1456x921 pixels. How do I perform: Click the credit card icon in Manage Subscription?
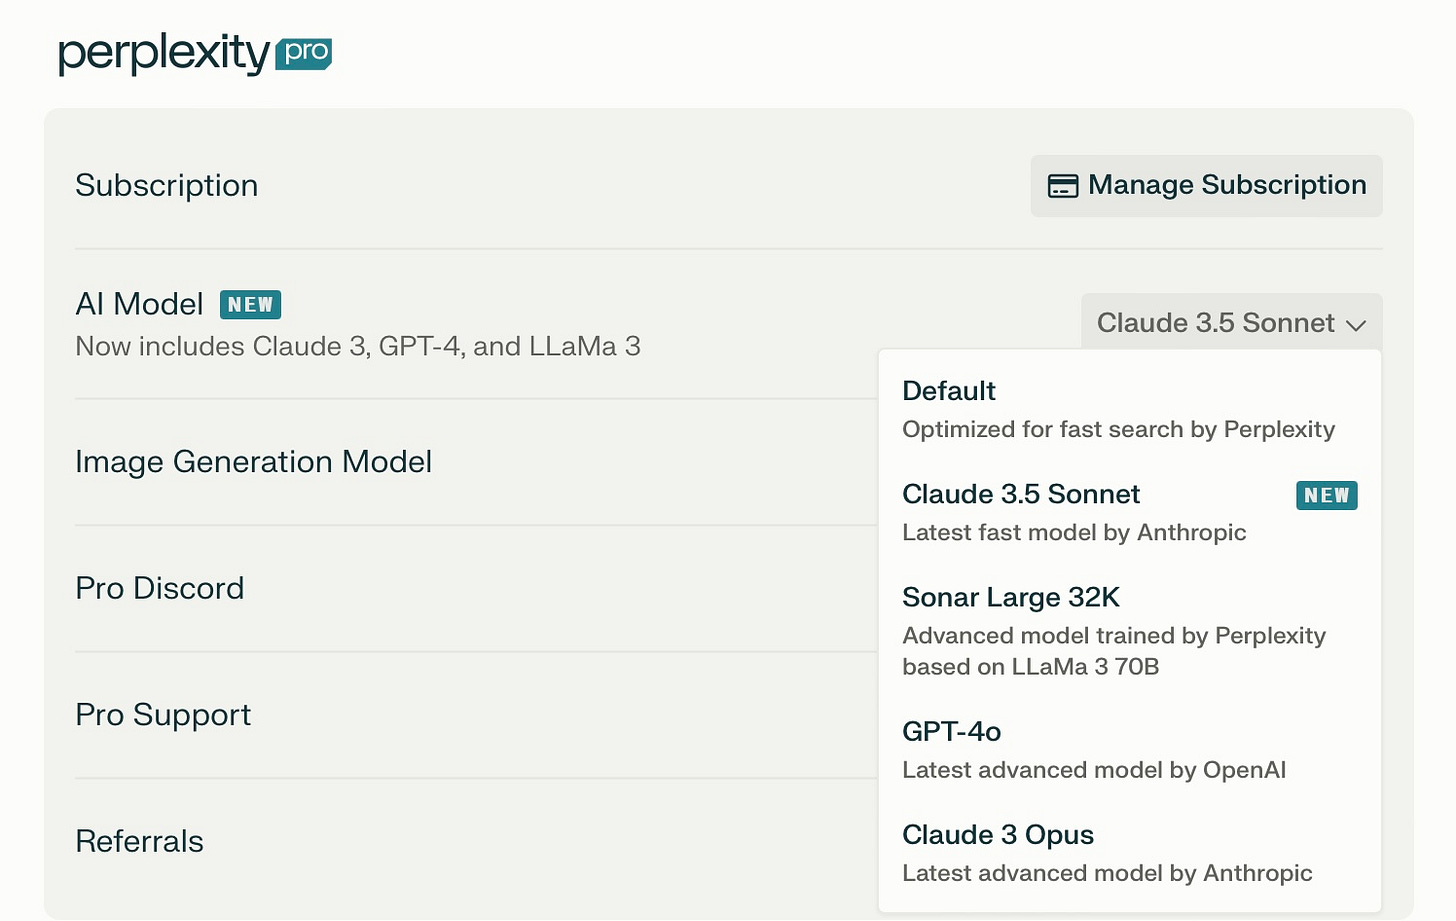coord(1062,186)
